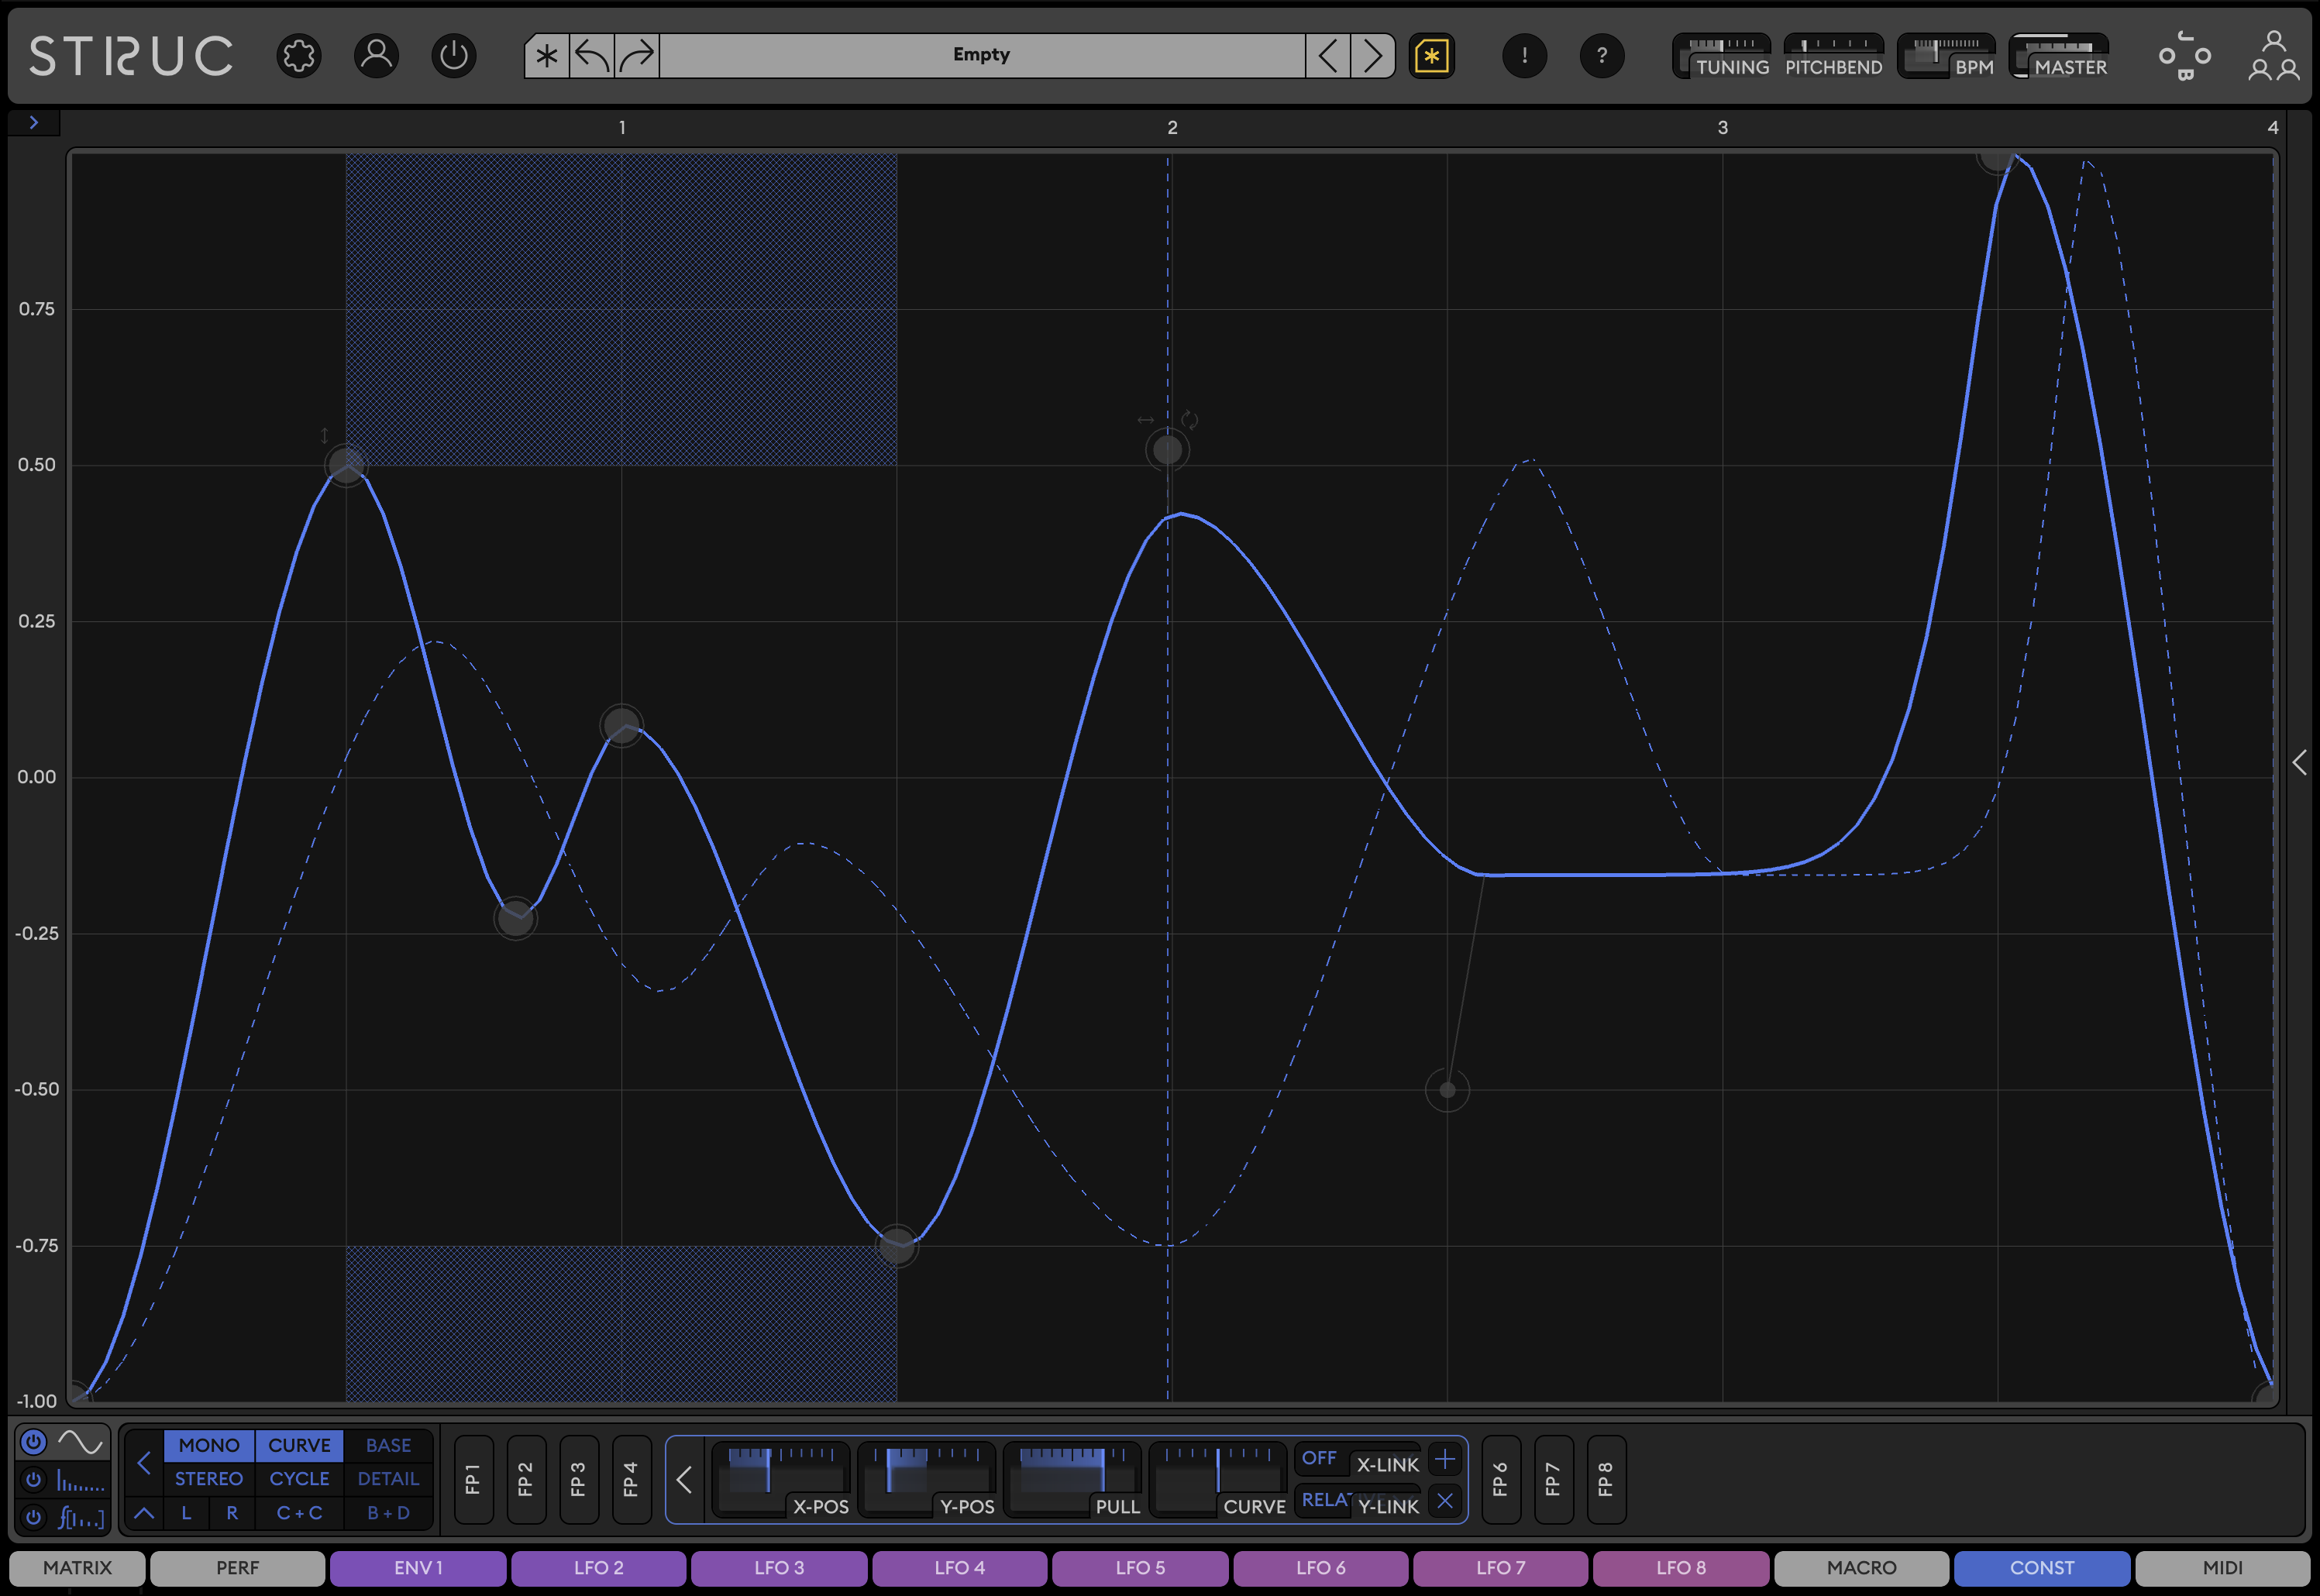Image resolution: width=2320 pixels, height=1596 pixels.
Task: Open the user account icon
Action: coord(376,56)
